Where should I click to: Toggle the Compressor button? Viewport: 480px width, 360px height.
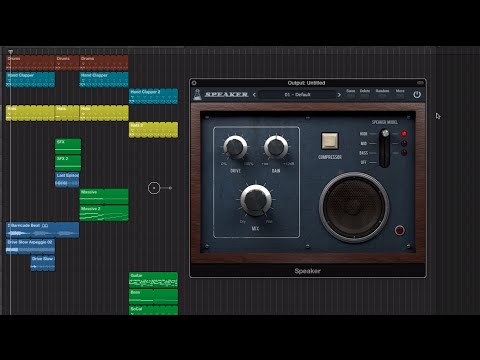(x=330, y=141)
